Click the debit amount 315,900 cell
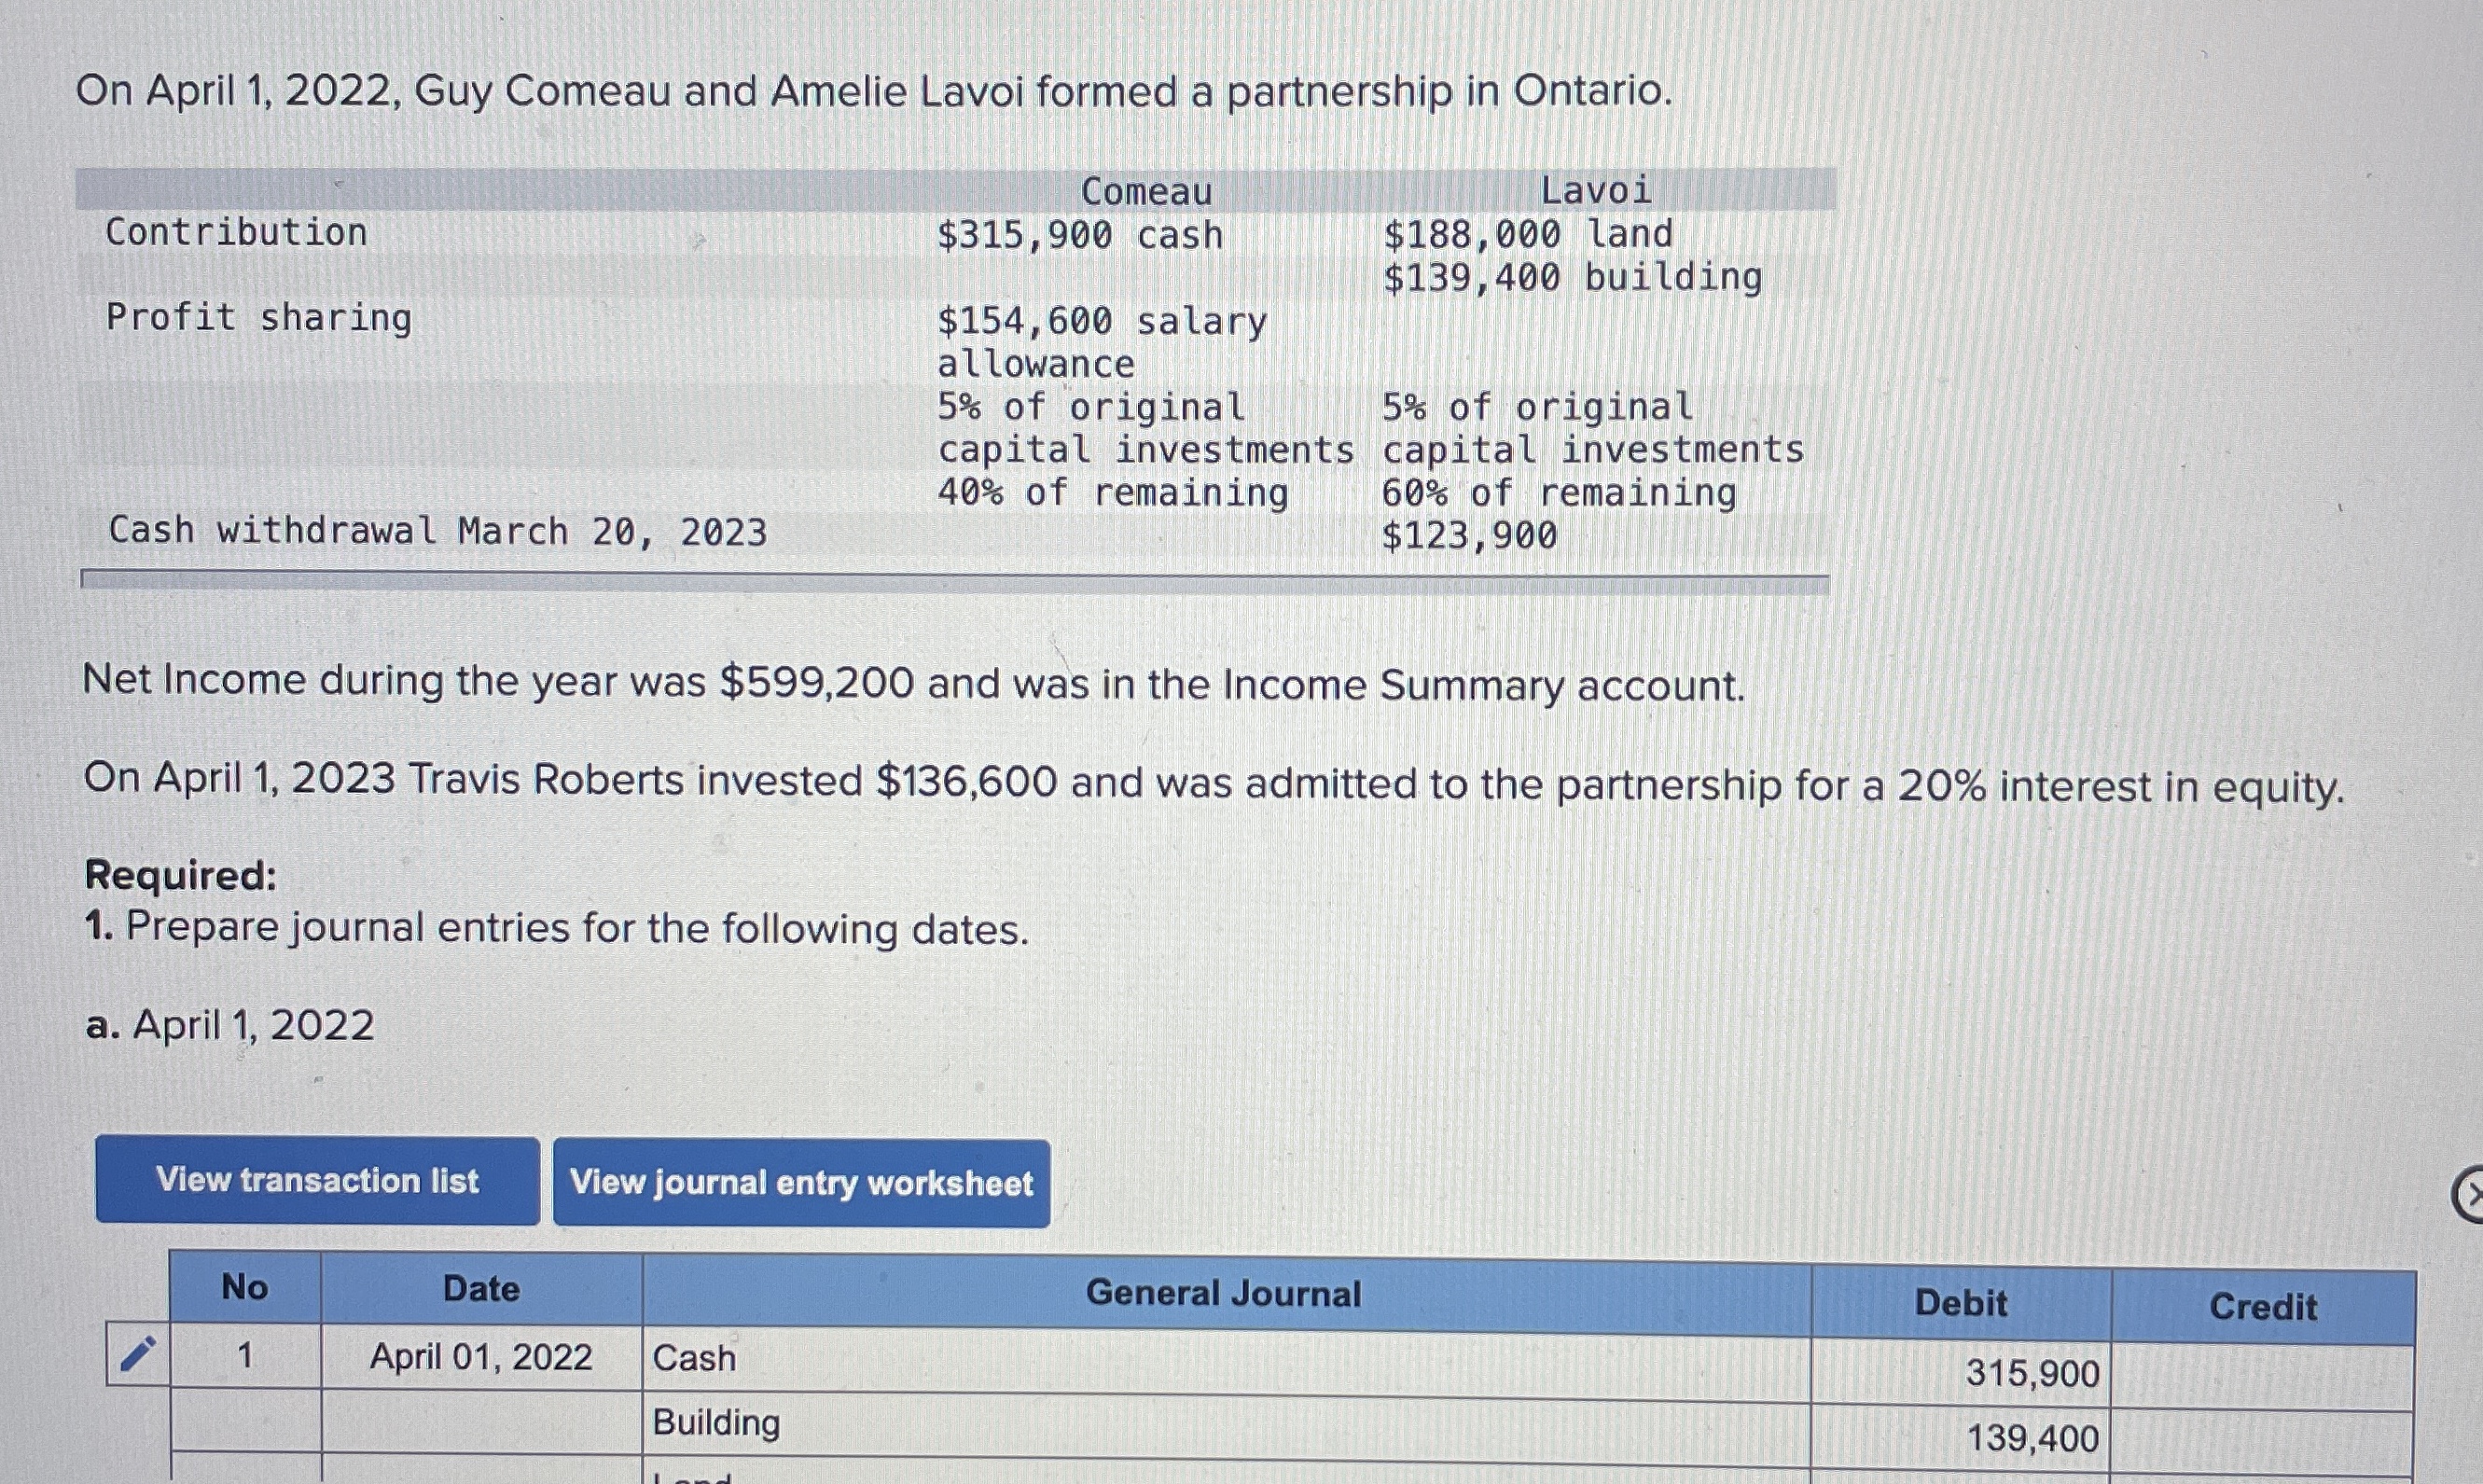This screenshot has height=1484, width=2483. 2028,1373
